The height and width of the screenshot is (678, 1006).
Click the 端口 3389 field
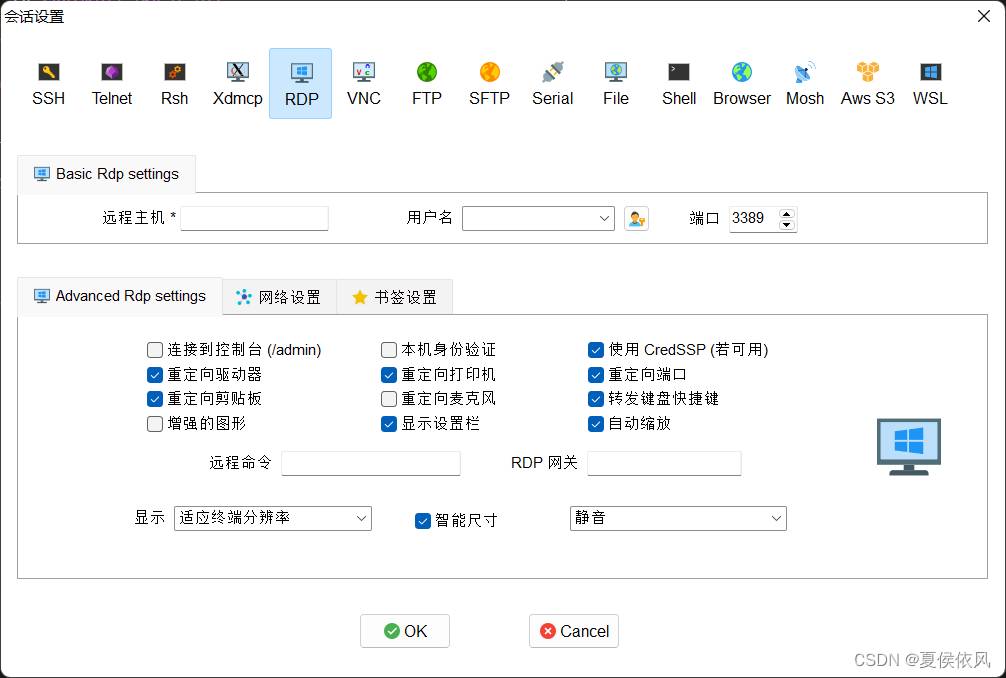pyautogui.click(x=754, y=219)
